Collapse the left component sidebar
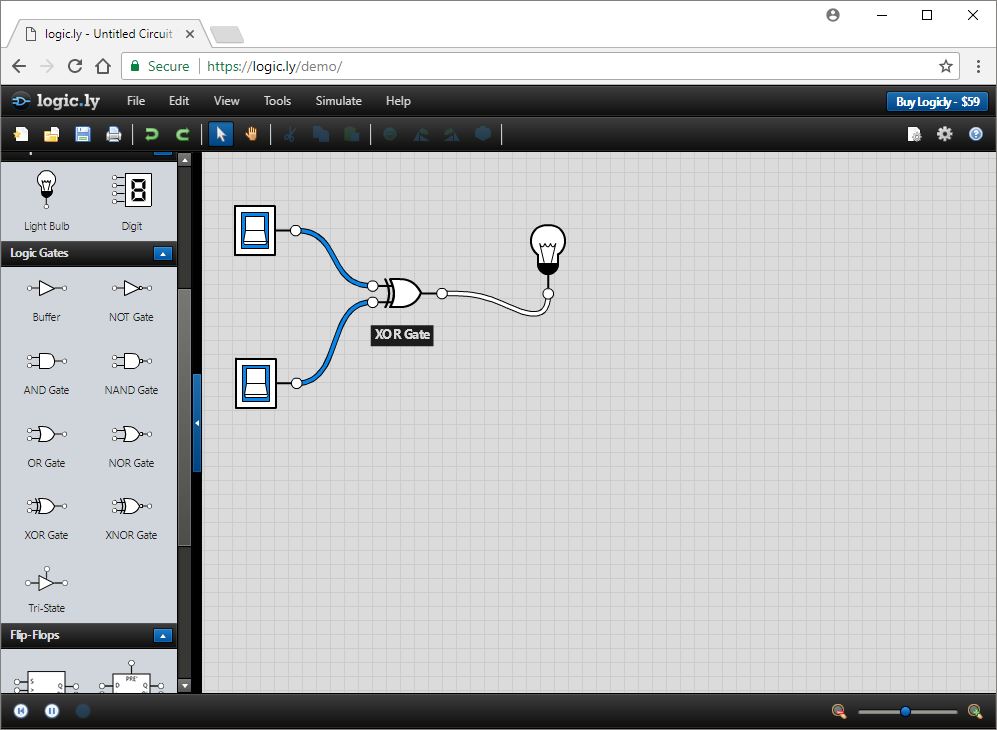 pos(197,423)
